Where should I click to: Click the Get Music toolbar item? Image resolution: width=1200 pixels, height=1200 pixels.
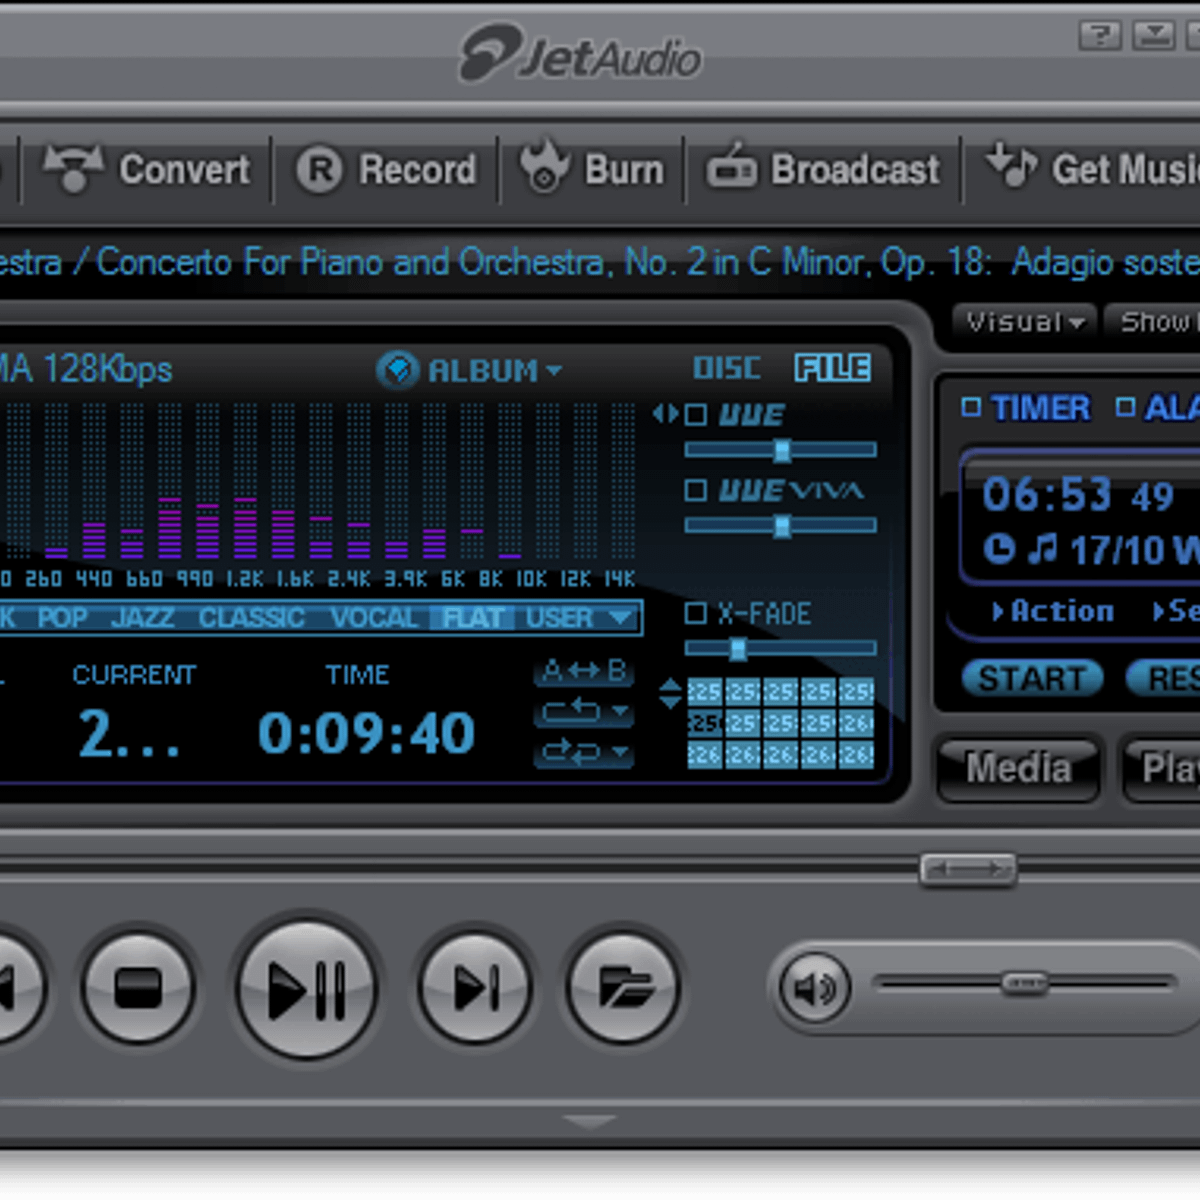tap(1092, 168)
